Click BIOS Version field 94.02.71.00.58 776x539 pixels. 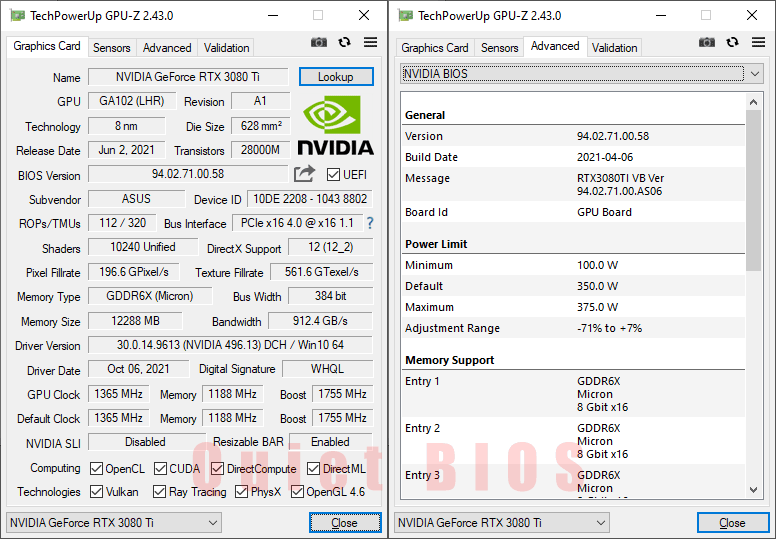click(188, 174)
